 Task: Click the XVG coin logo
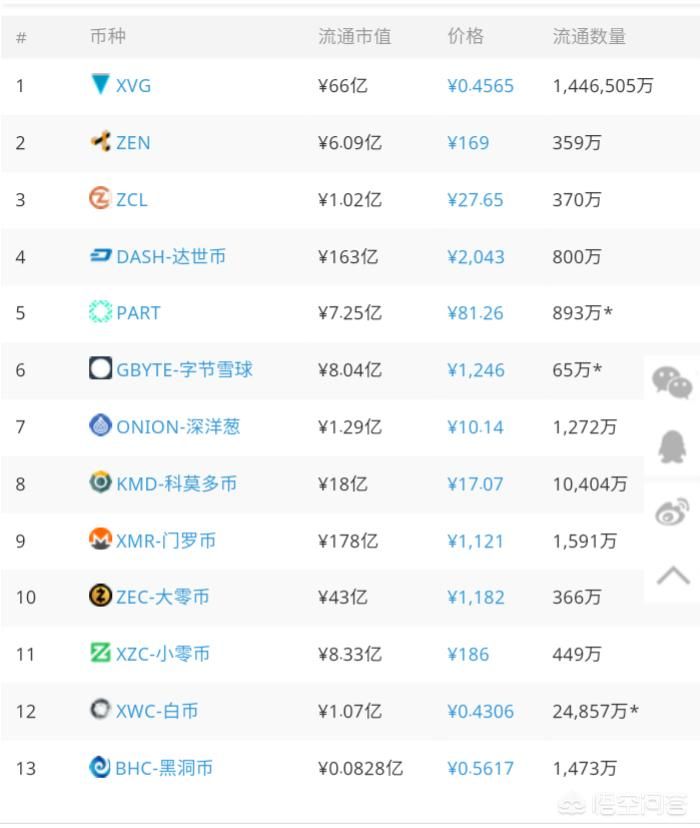(100, 84)
